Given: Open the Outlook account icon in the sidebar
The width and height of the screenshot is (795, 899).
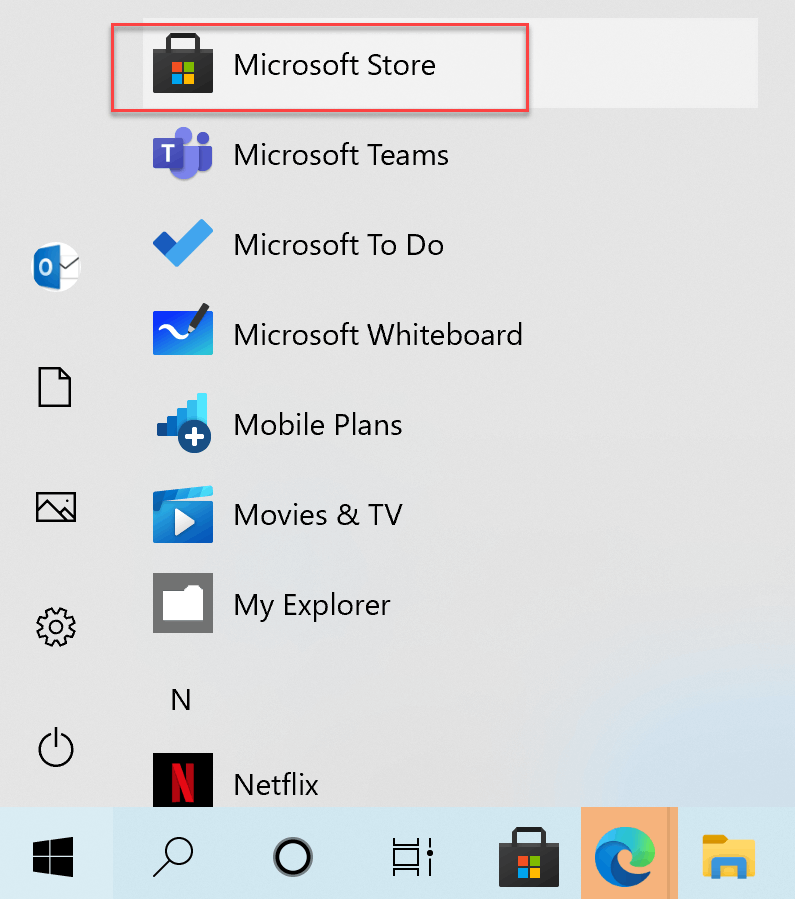Looking at the screenshot, I should click(56, 267).
